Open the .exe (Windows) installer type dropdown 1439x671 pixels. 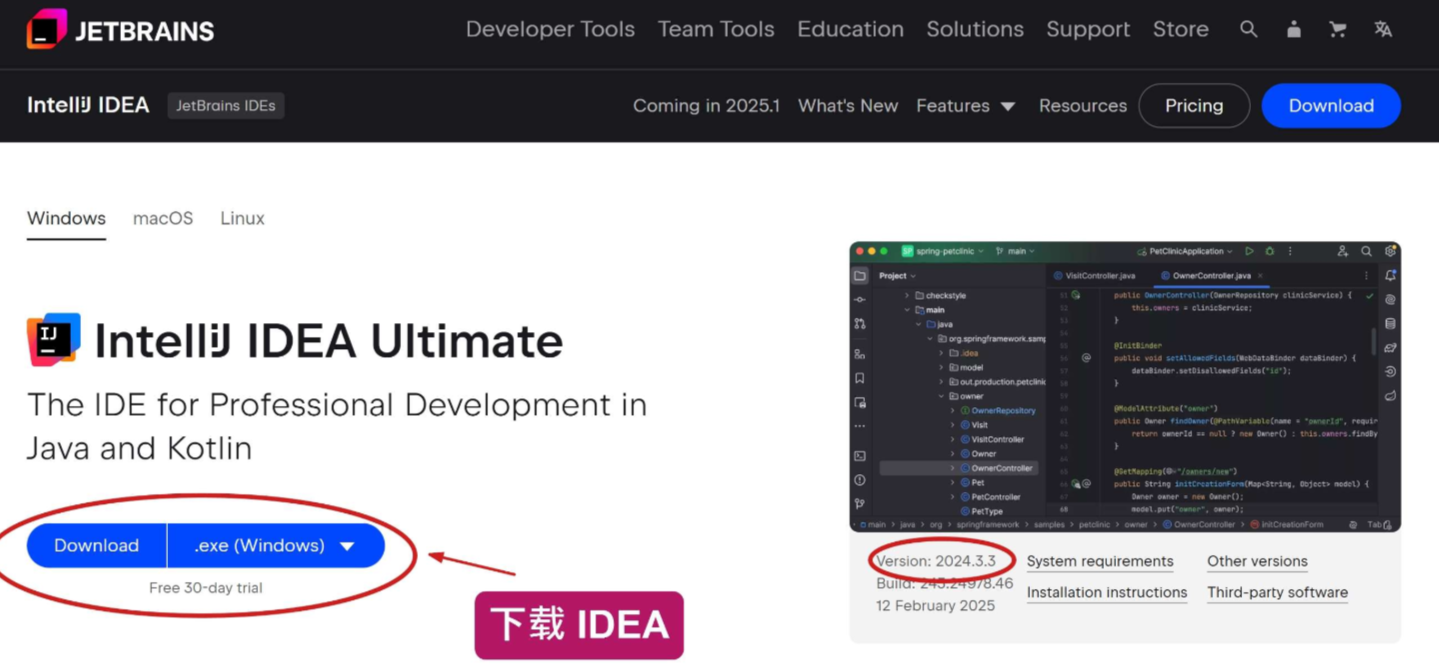pos(276,545)
